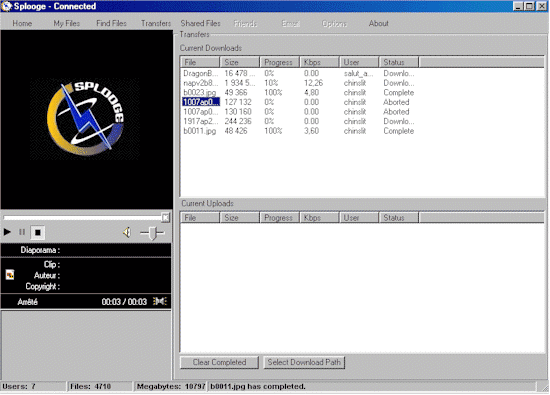Click the stop button in media player
The height and width of the screenshot is (395, 550).
38,232
